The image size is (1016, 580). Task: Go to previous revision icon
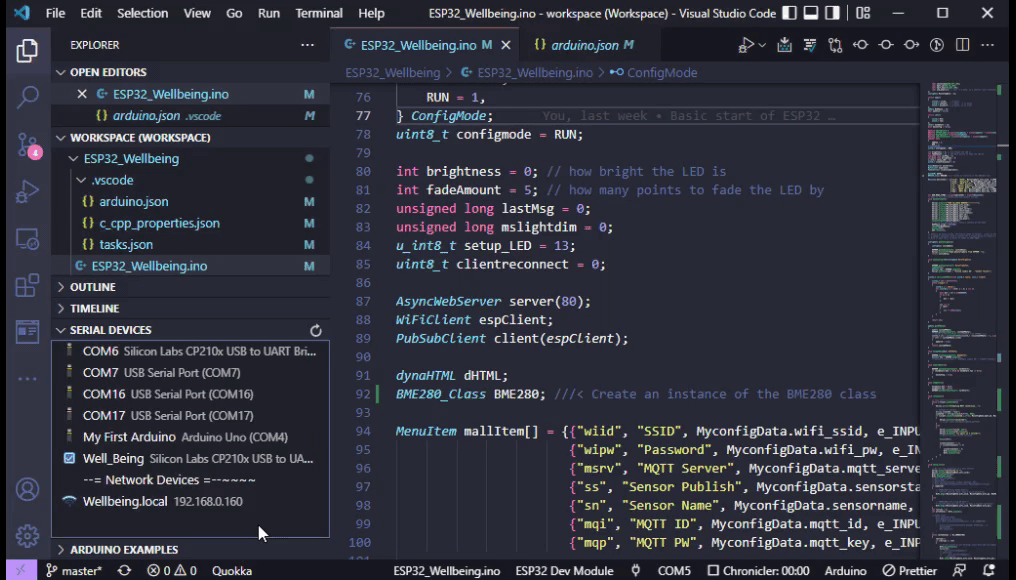tap(860, 45)
